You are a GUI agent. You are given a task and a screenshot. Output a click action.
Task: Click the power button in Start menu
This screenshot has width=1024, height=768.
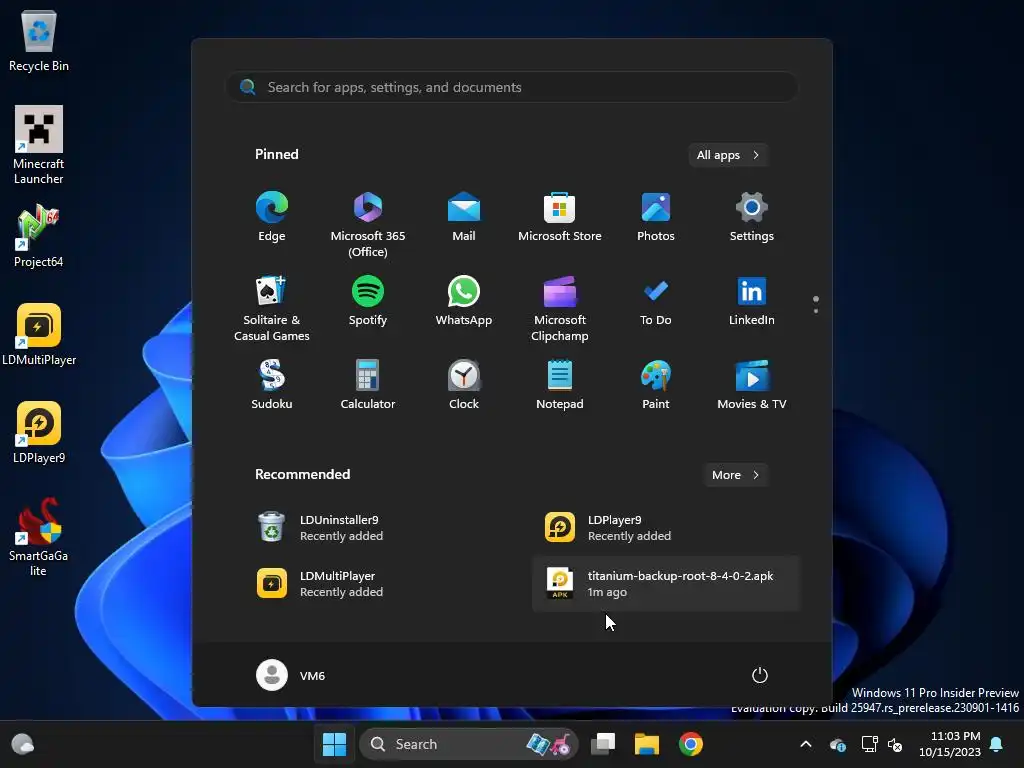pyautogui.click(x=760, y=675)
